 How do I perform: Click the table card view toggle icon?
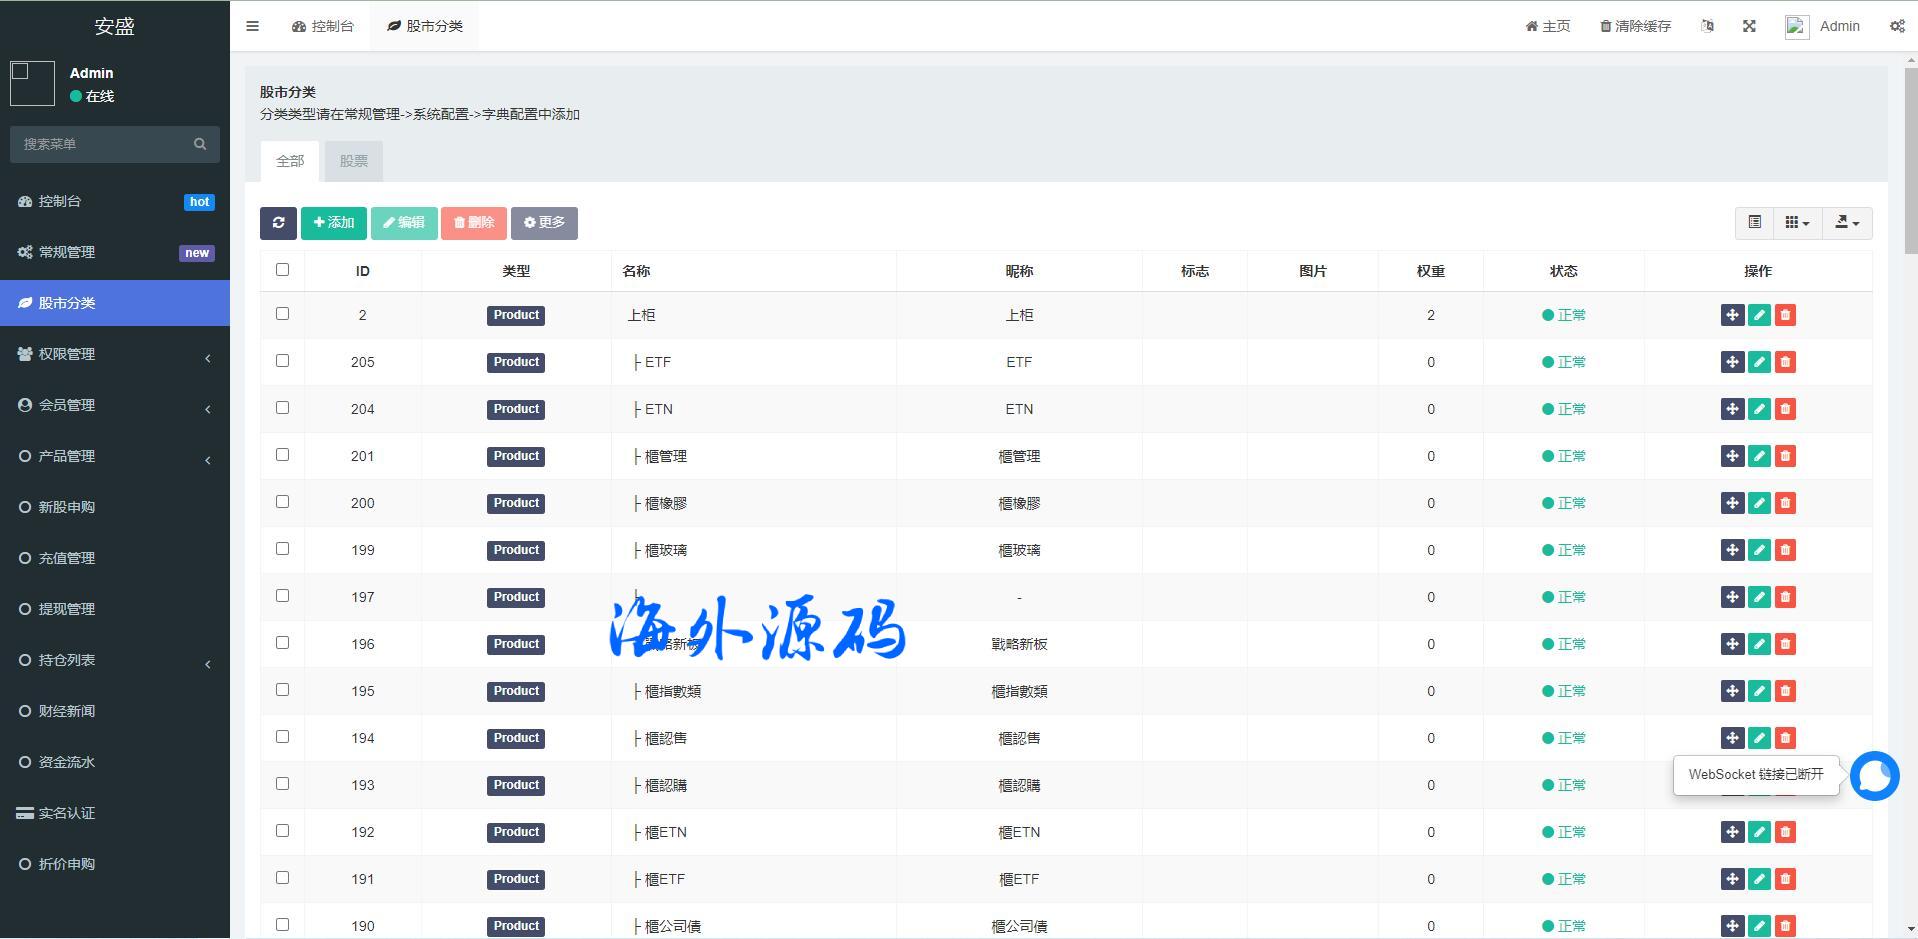pyautogui.click(x=1754, y=223)
